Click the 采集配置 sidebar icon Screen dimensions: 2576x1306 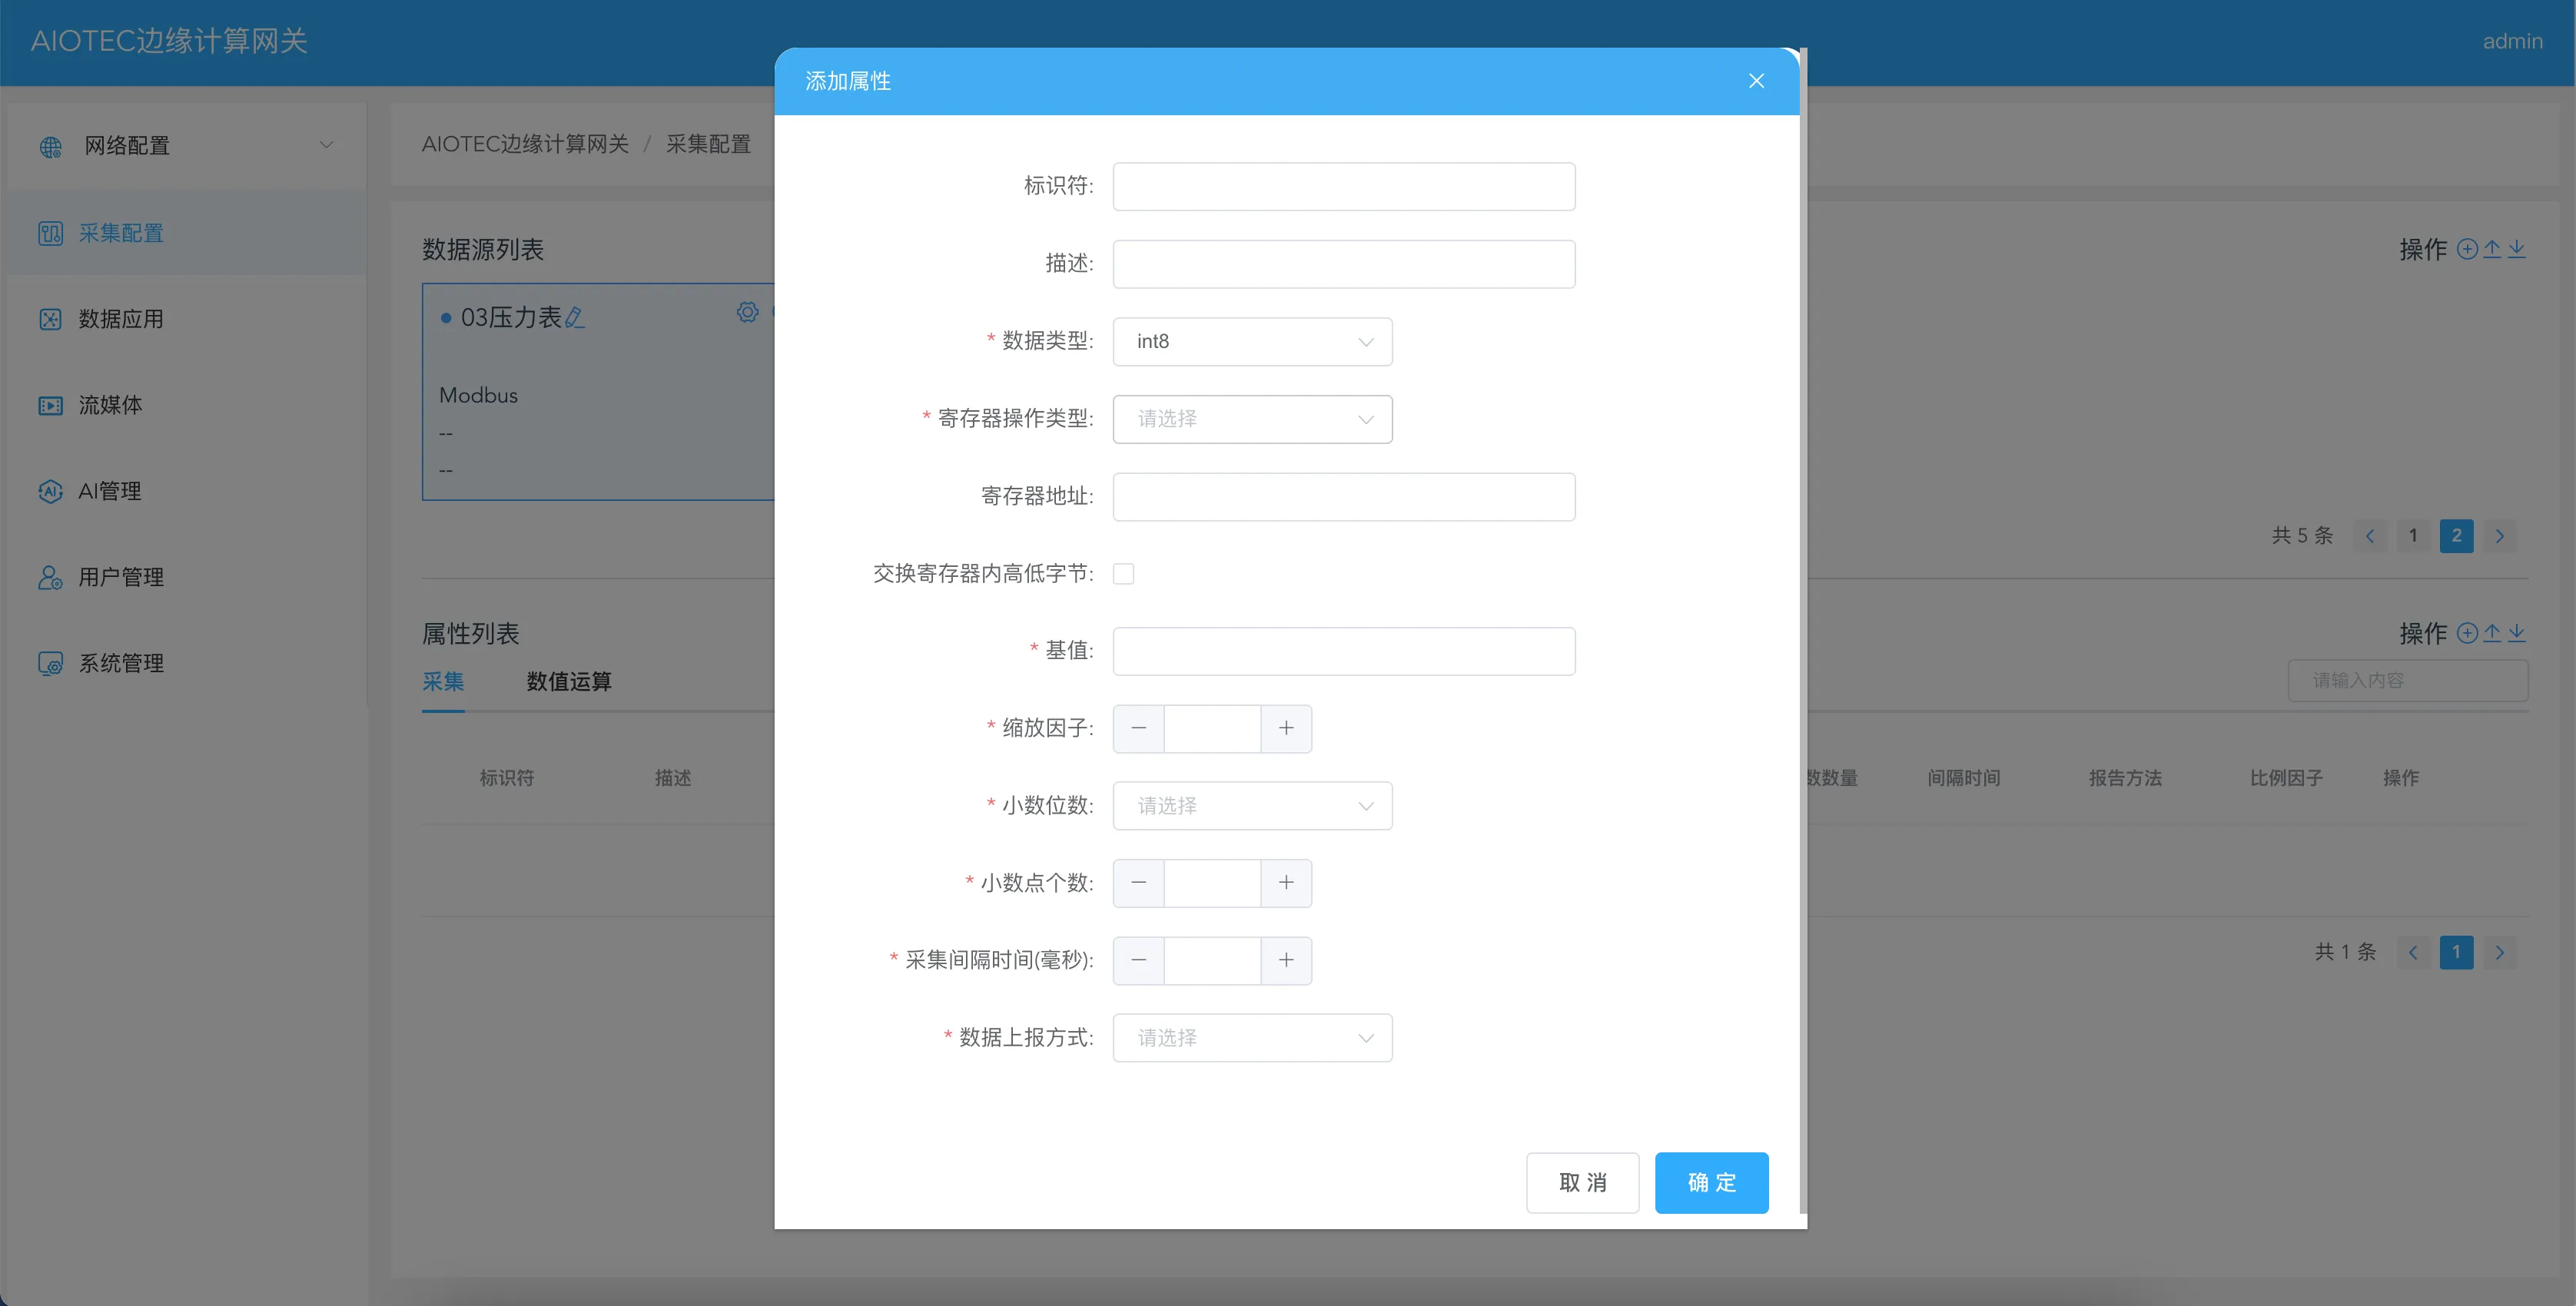point(50,233)
